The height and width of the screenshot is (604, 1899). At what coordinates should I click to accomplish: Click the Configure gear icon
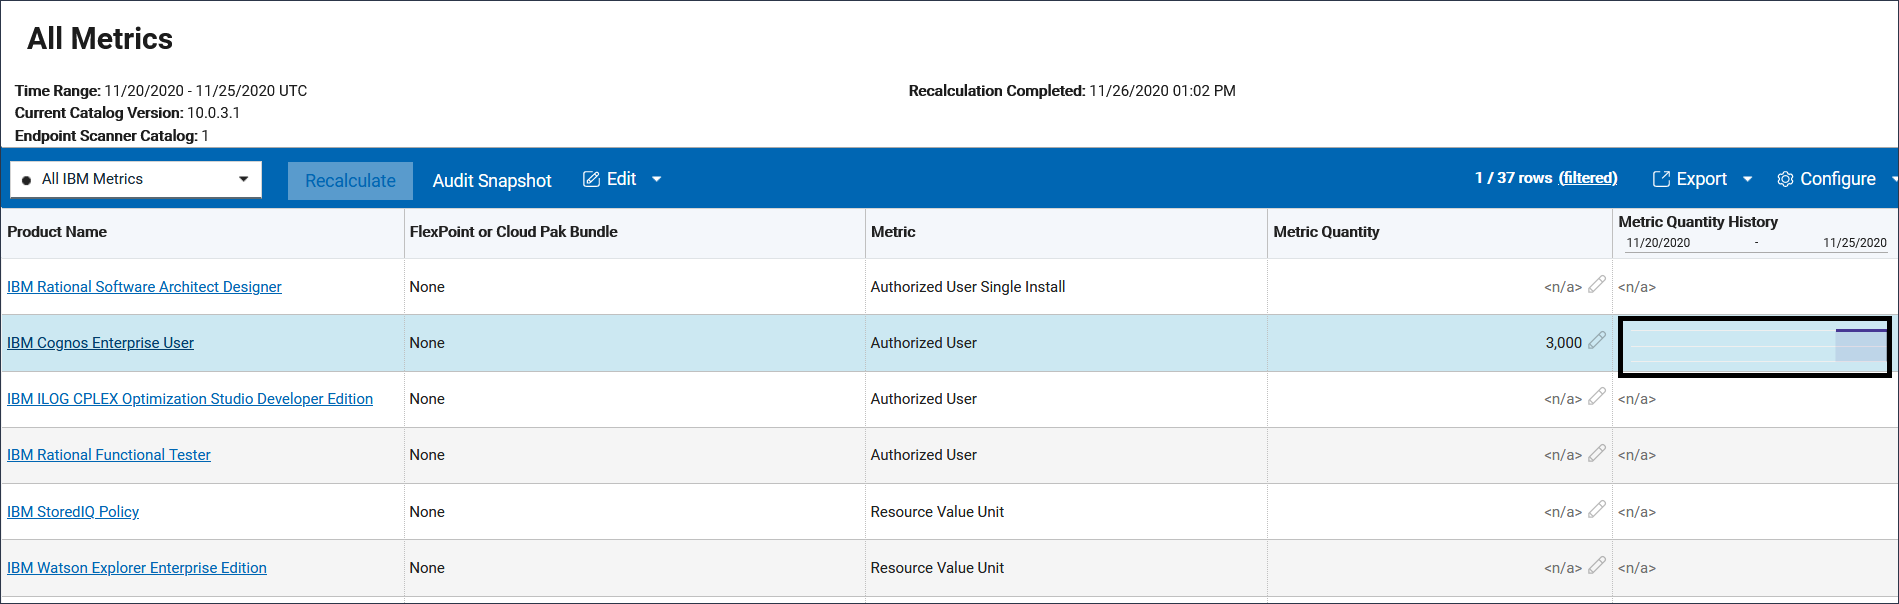click(1785, 179)
